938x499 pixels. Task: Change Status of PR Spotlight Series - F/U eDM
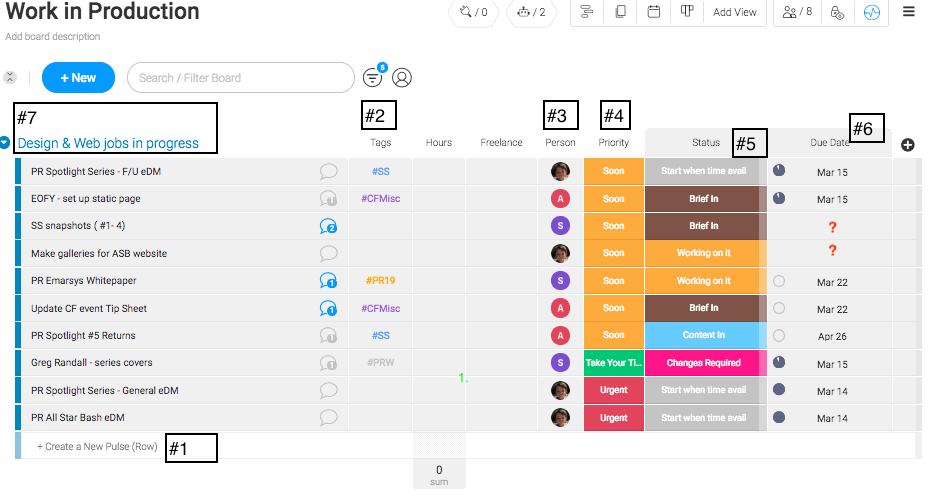(706, 171)
